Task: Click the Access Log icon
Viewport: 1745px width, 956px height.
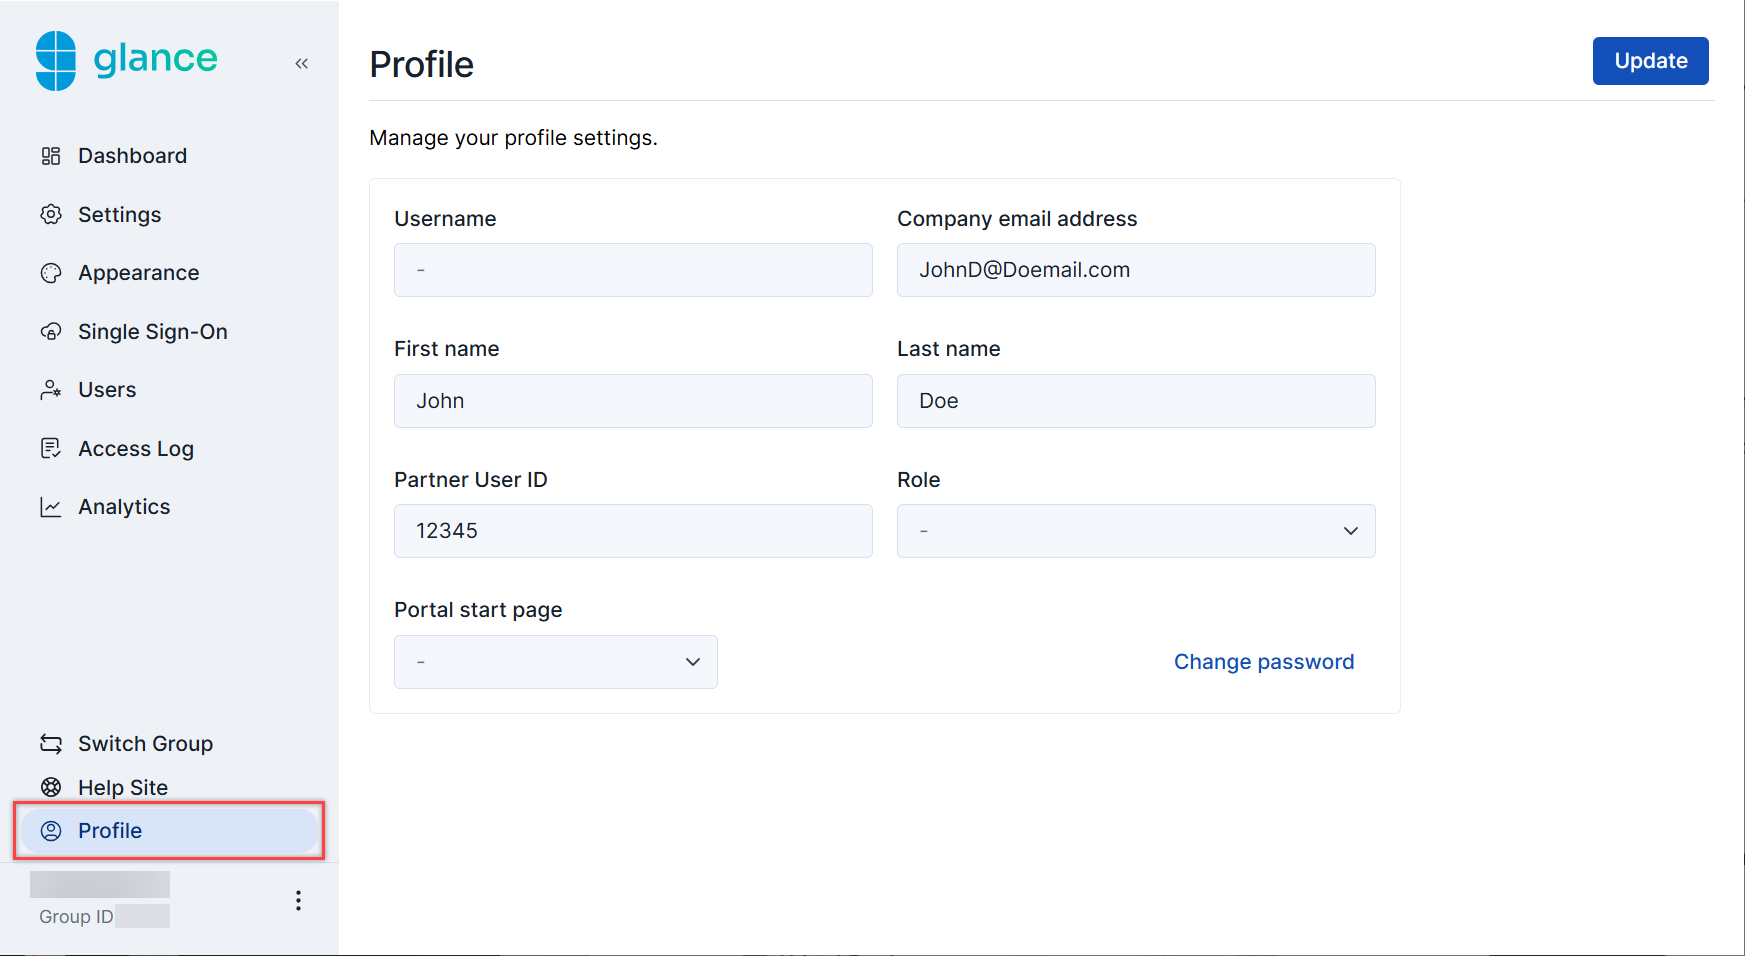Action: (x=51, y=449)
